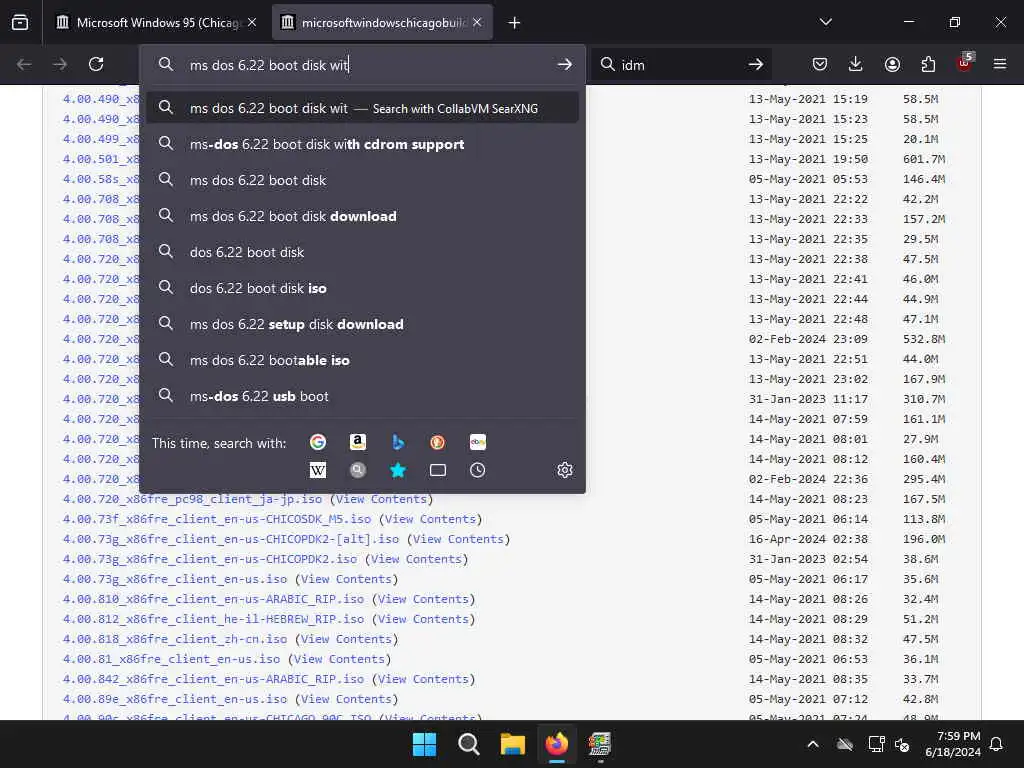Open 4.00.81_x86fre_client_en-us.iso link

(x=171, y=659)
